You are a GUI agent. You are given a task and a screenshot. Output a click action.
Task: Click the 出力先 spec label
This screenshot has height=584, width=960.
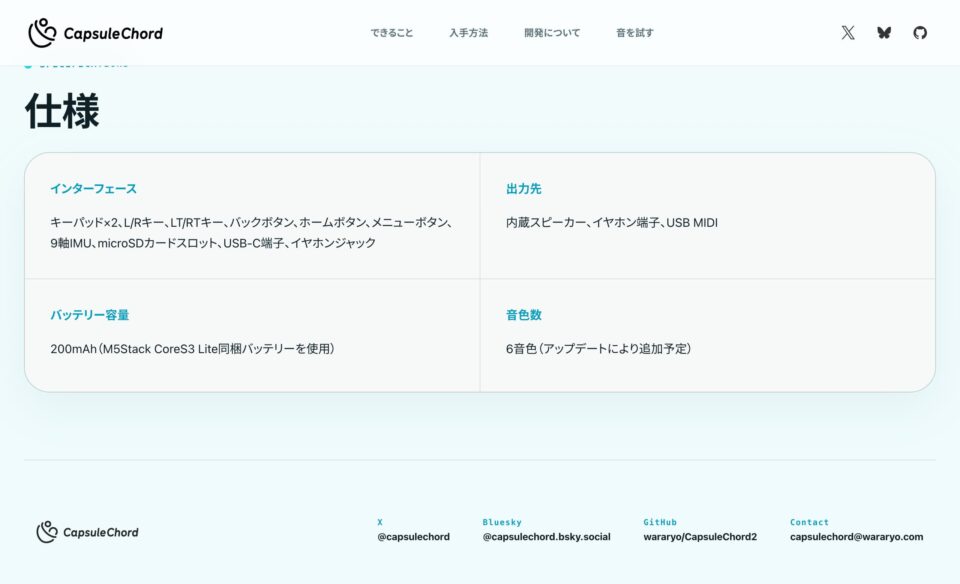[x=523, y=189]
